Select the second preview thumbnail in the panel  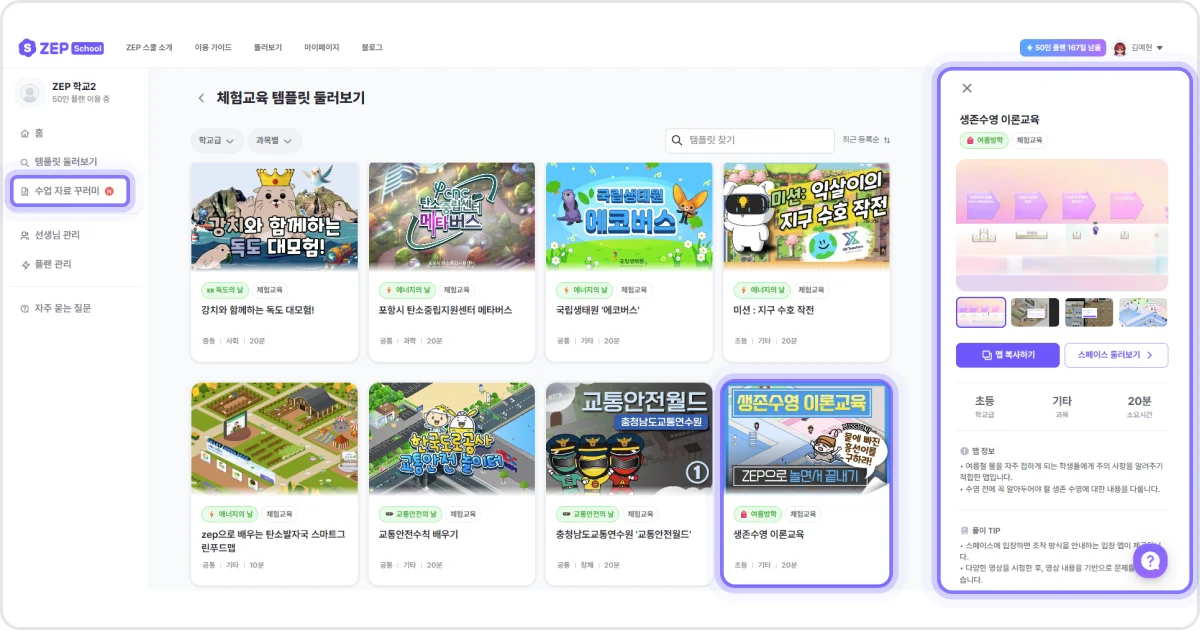pyautogui.click(x=1035, y=312)
